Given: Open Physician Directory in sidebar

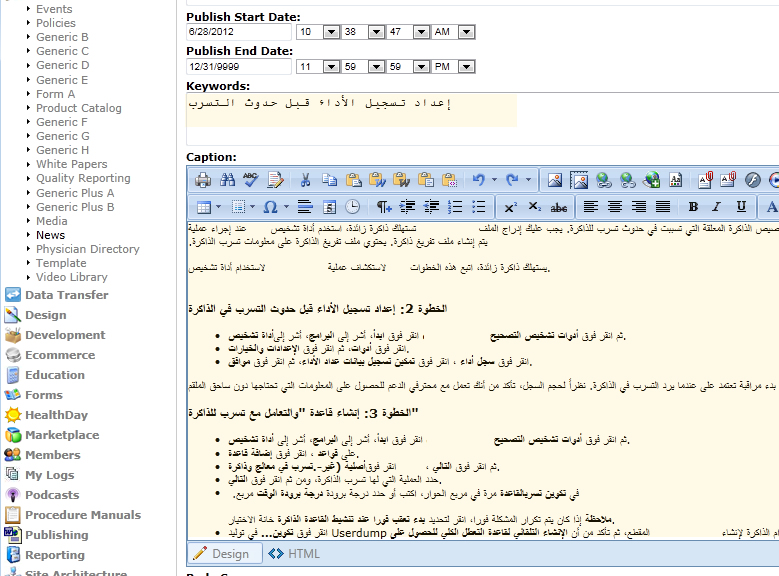Looking at the screenshot, I should point(88,249).
